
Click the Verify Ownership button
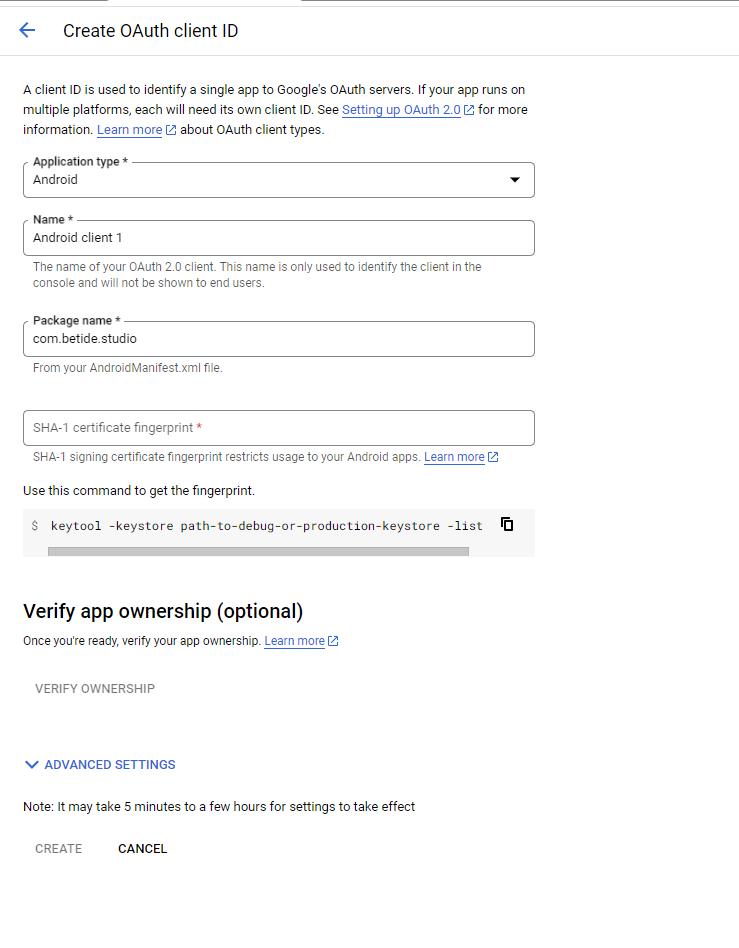click(x=95, y=689)
